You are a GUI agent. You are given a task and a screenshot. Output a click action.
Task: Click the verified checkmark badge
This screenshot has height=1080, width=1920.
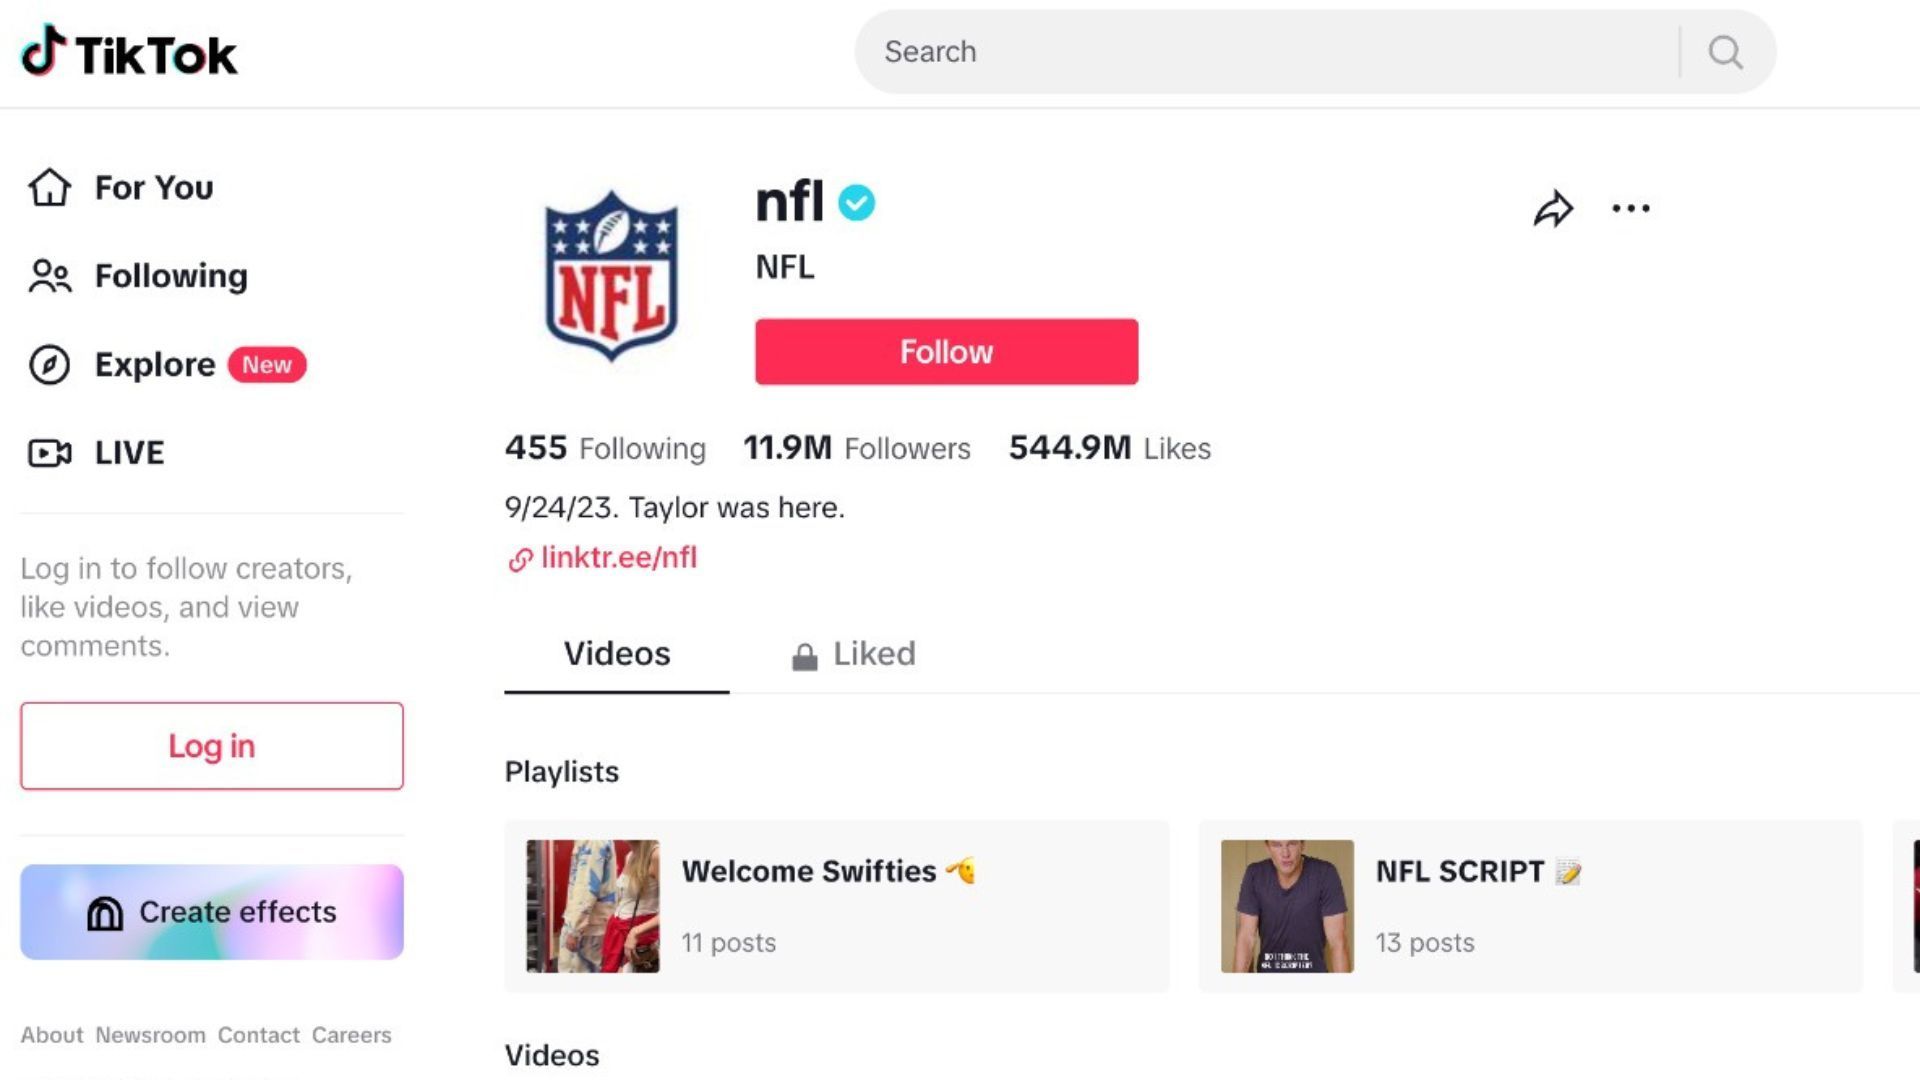click(856, 203)
